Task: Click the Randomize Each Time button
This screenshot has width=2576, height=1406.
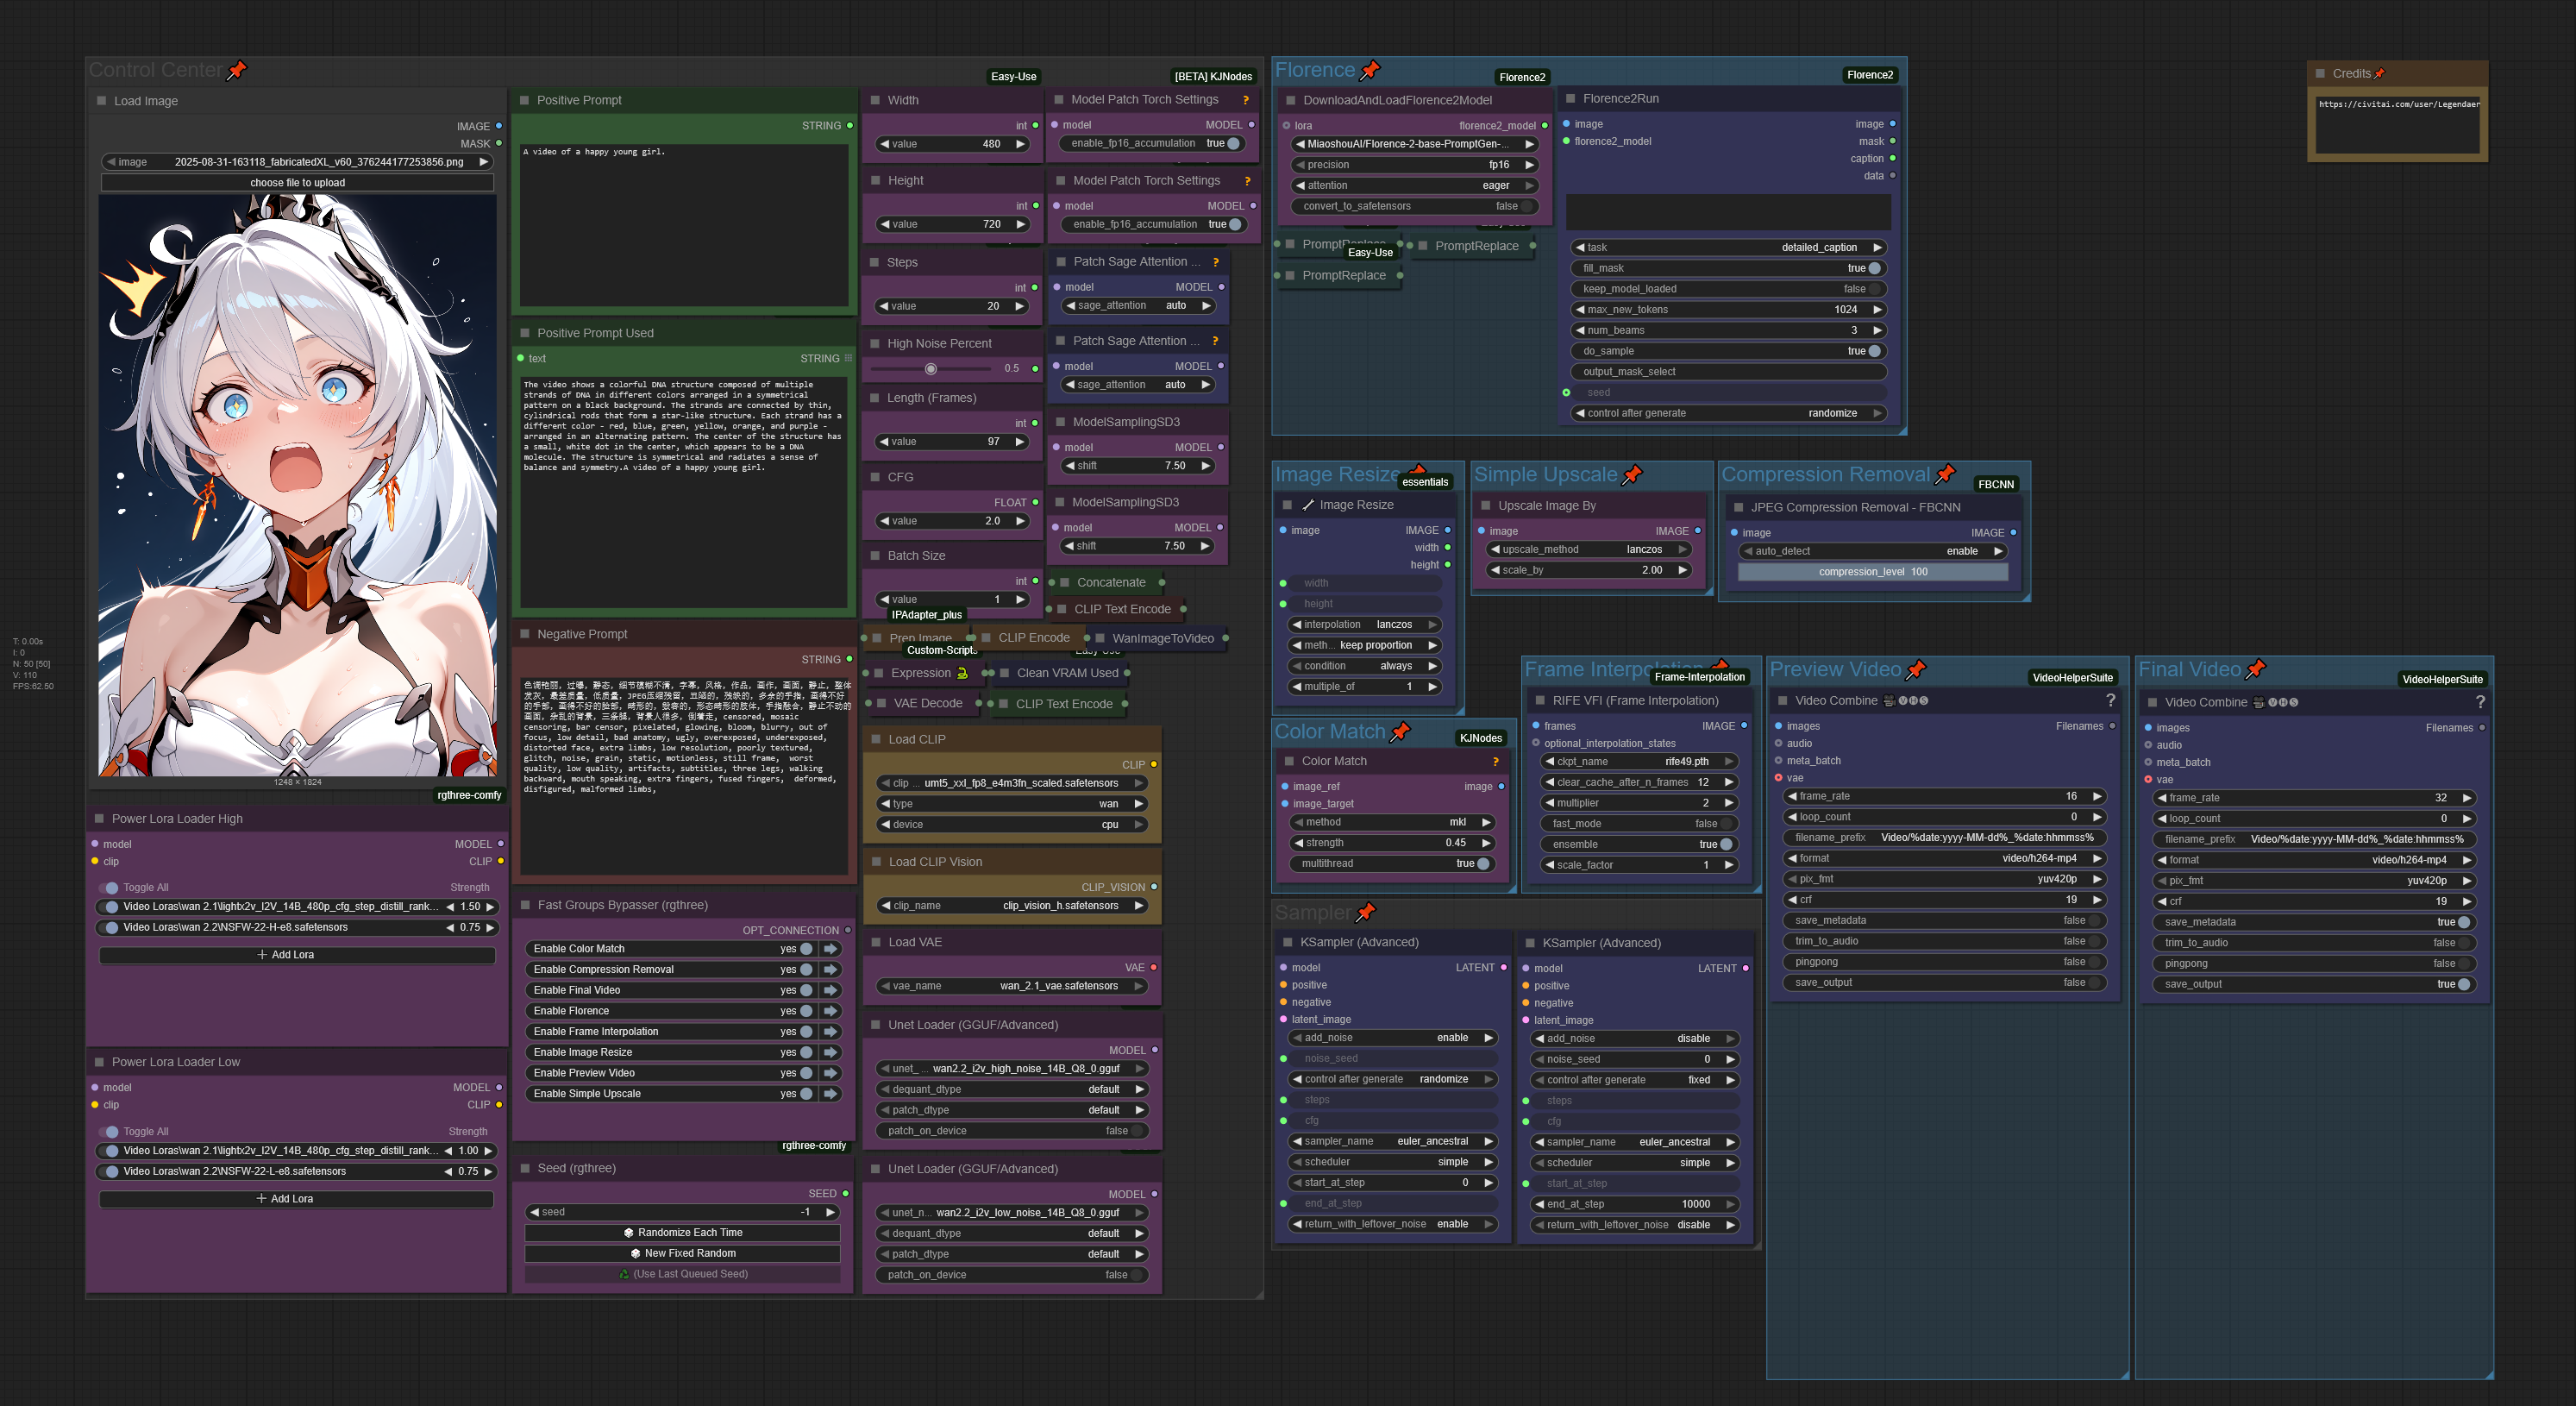Action: (x=682, y=1233)
